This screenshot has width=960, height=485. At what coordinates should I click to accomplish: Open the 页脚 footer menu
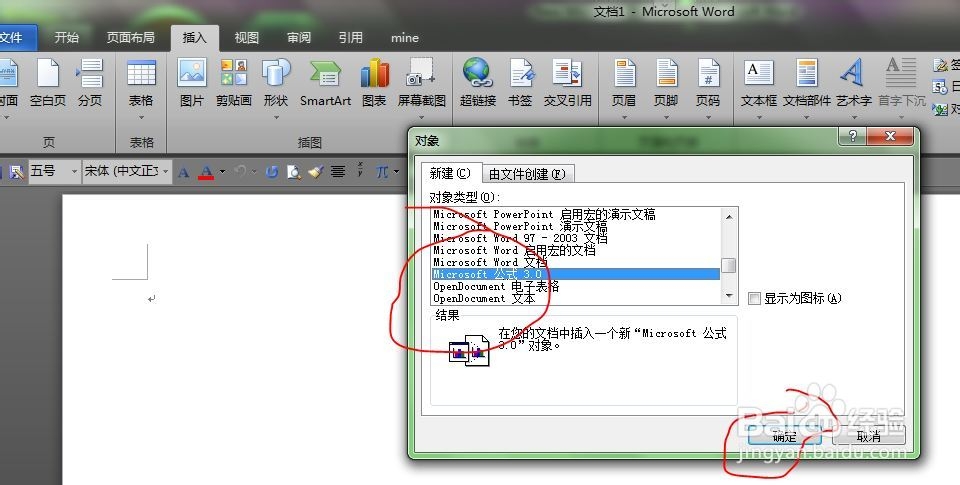[666, 88]
